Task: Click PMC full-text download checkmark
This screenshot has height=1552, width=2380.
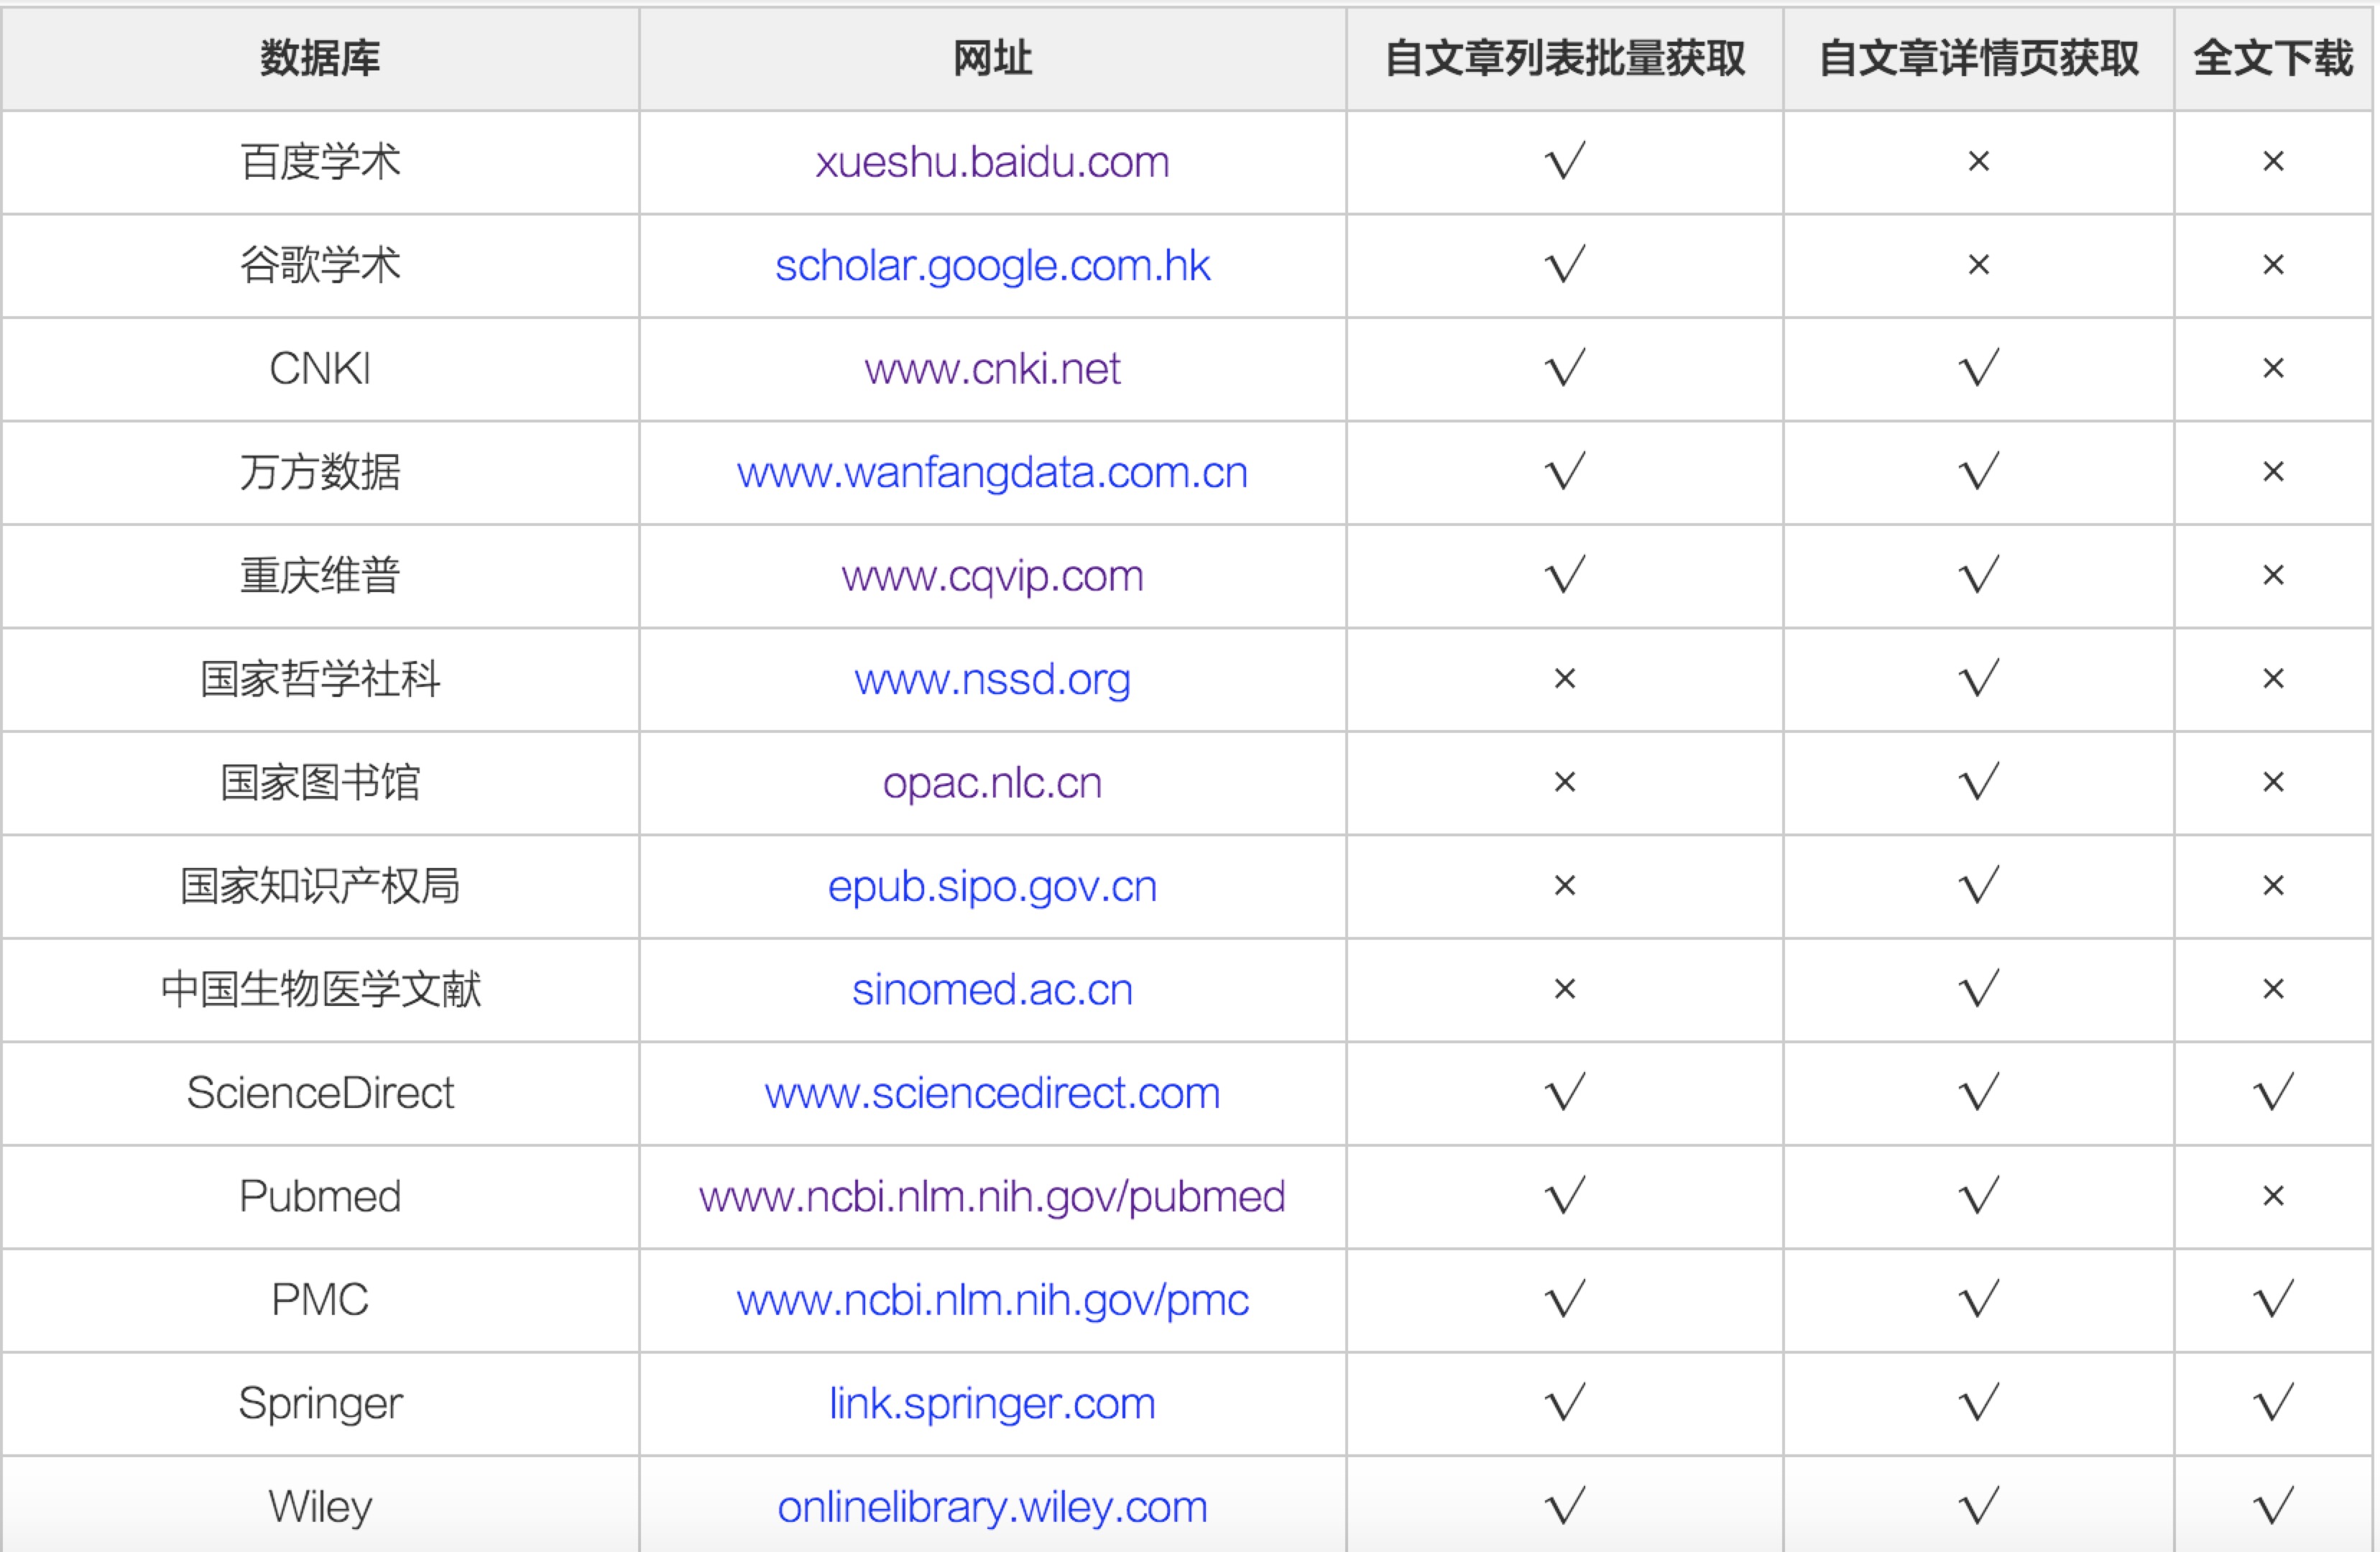Action: [x=2273, y=1300]
